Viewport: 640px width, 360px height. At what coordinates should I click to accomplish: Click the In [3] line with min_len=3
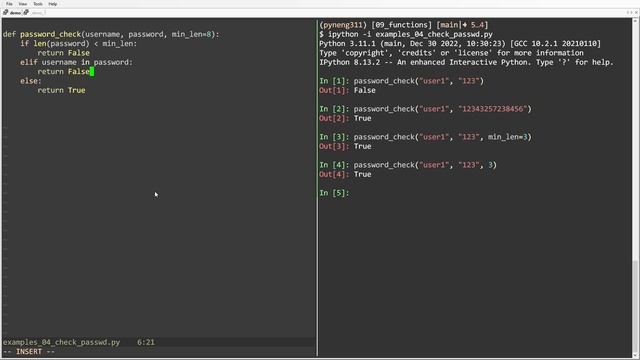tap(425, 137)
